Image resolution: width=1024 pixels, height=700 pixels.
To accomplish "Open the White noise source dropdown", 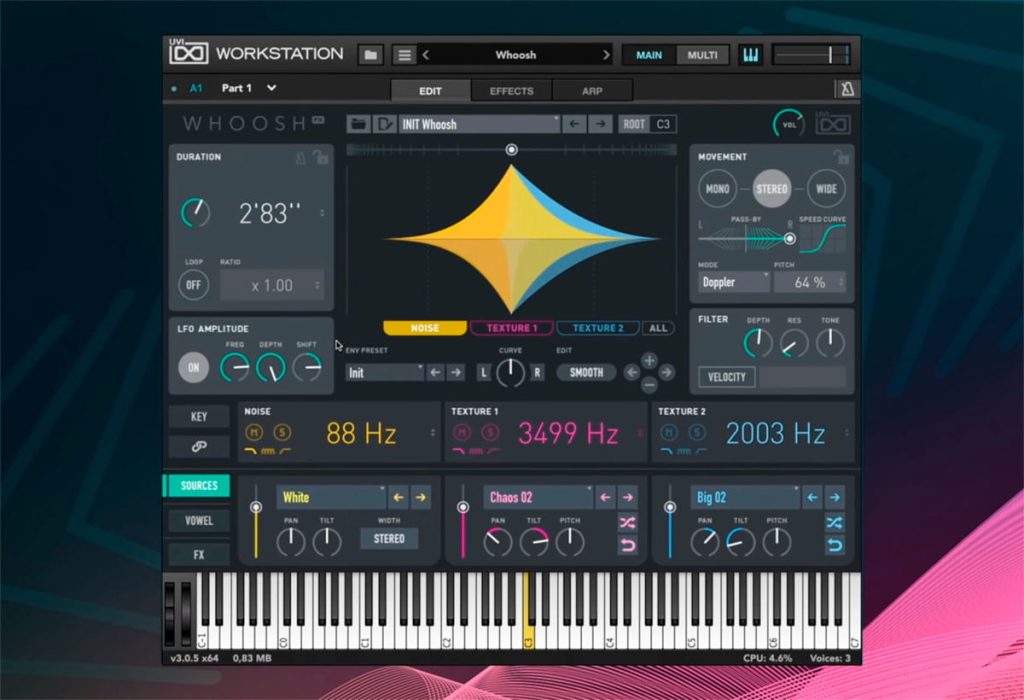I will [x=332, y=498].
